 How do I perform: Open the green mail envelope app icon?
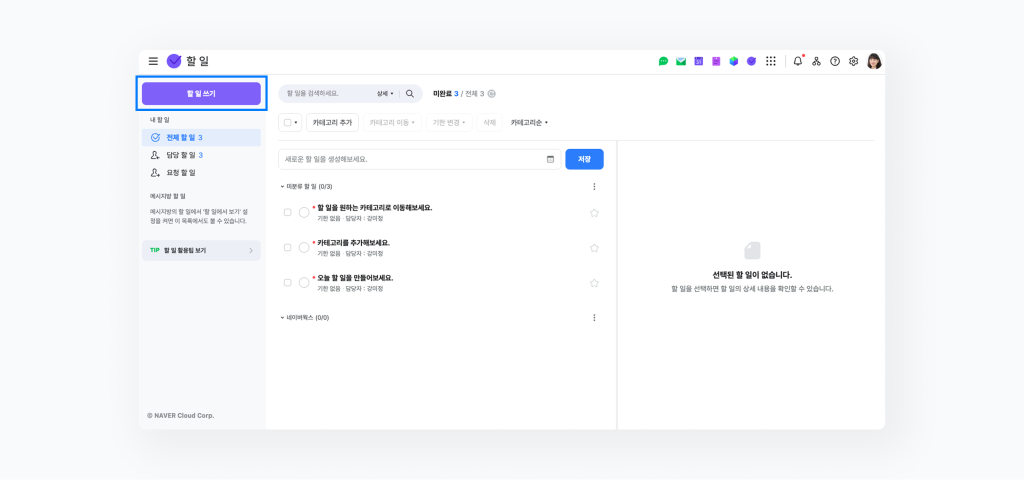681,61
